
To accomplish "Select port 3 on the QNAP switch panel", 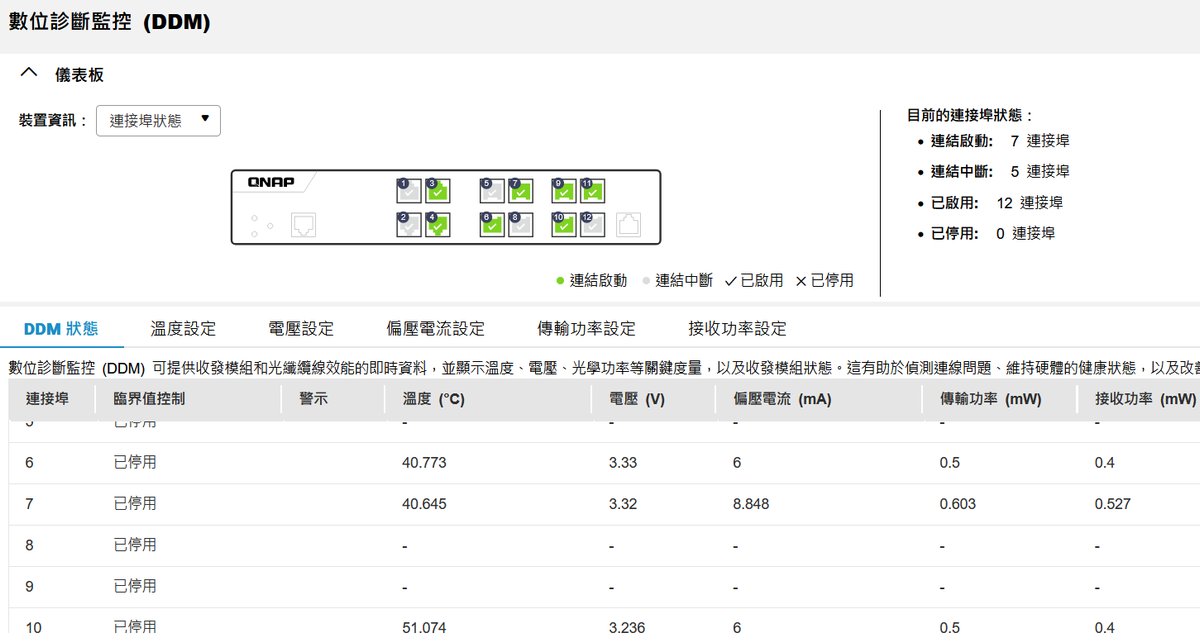I will 437,191.
